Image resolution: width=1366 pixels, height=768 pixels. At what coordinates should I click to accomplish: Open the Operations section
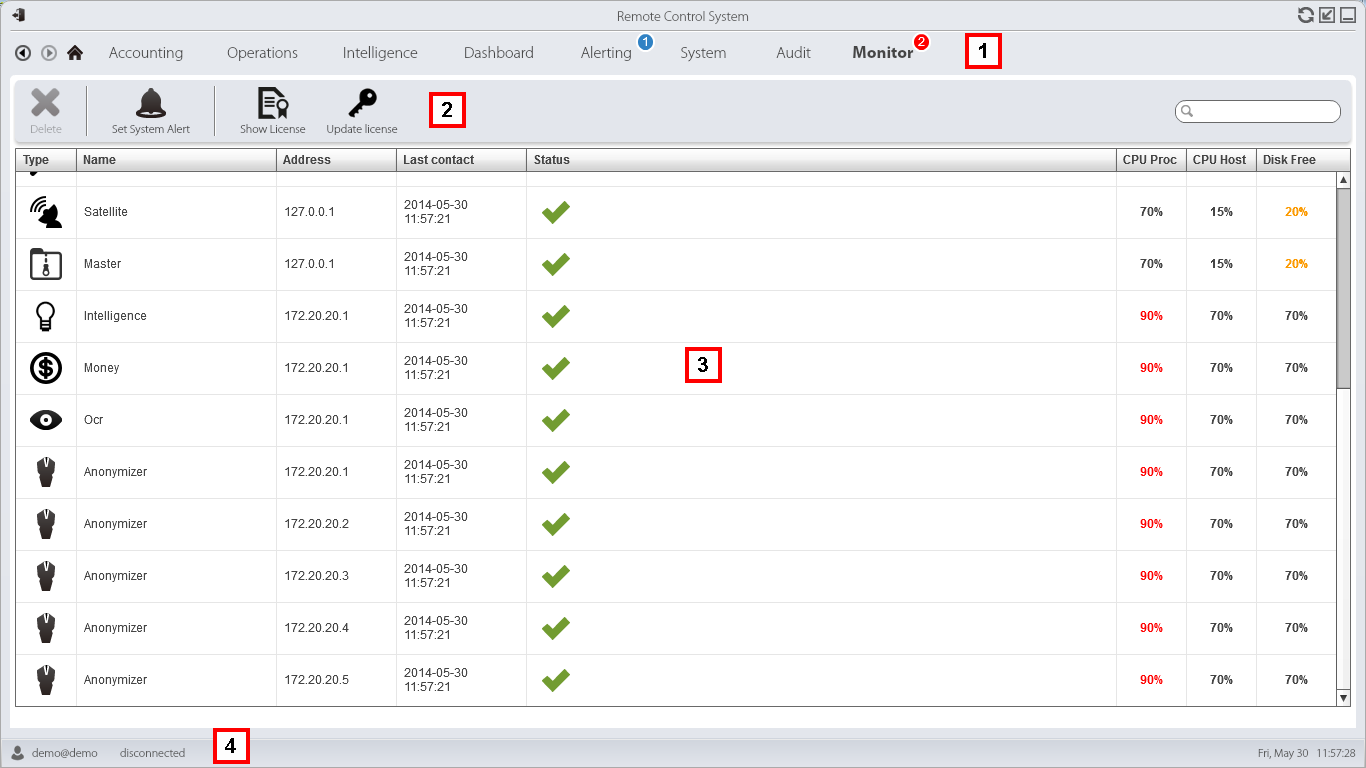coord(262,53)
